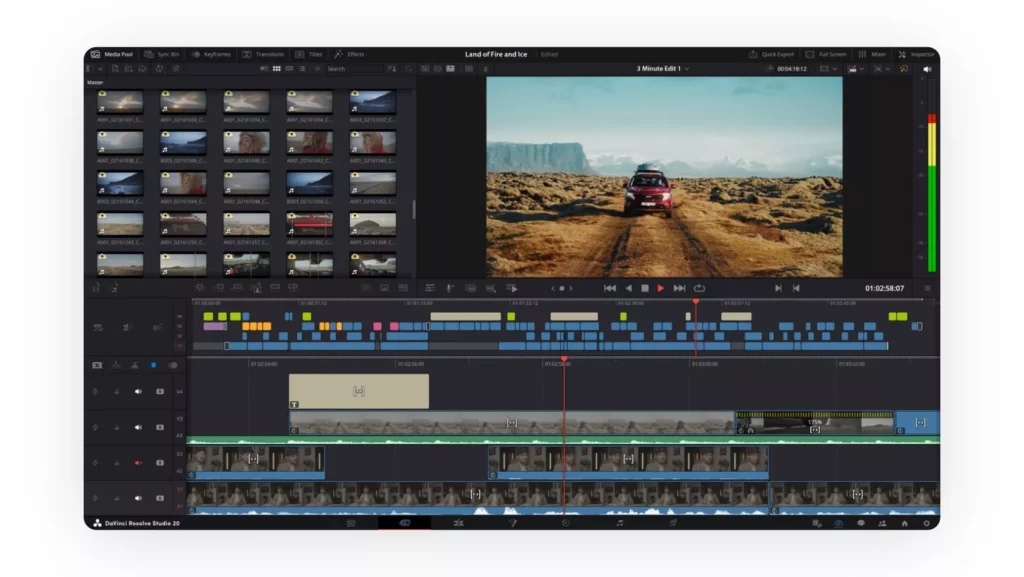Open the Fusion page

pos(511,525)
